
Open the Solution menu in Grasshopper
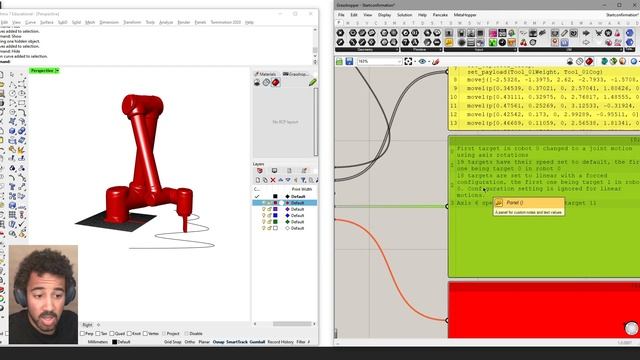pyautogui.click(x=404, y=15)
